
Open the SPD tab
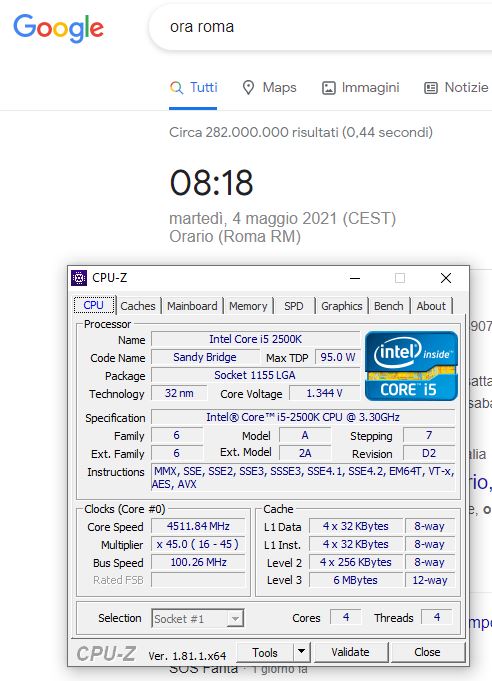[x=294, y=306]
